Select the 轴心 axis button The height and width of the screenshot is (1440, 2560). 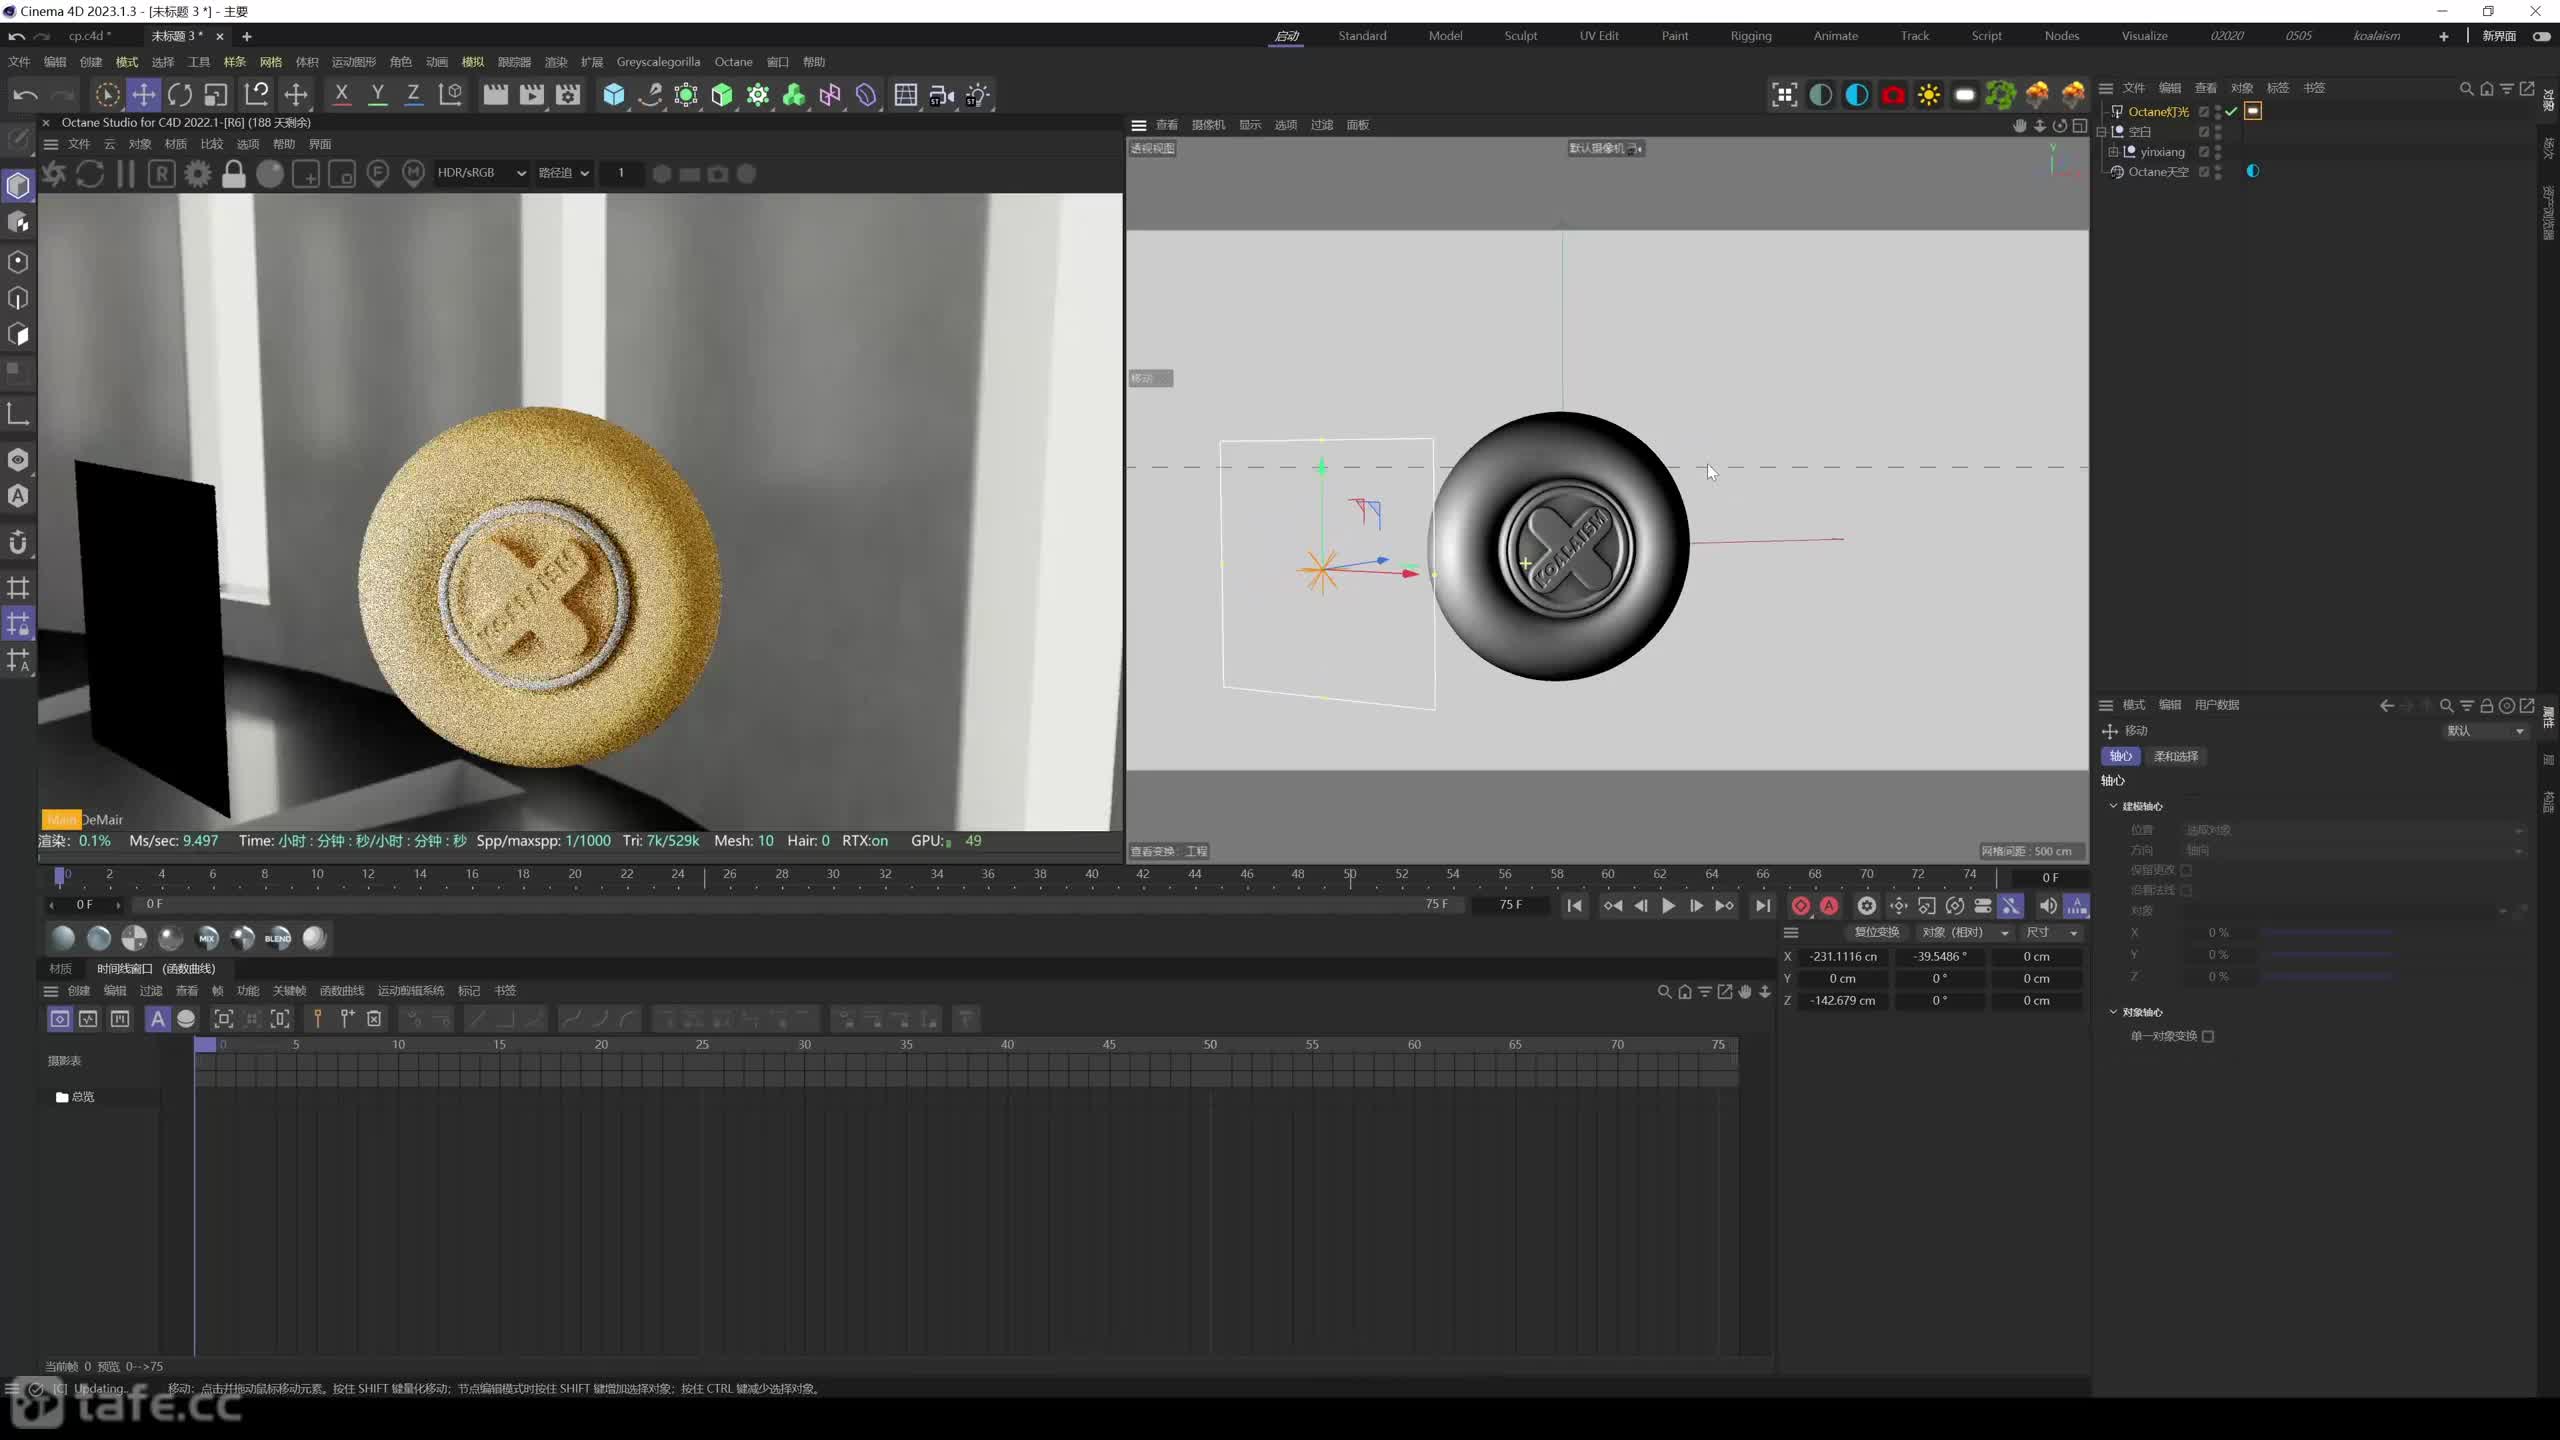[2120, 756]
